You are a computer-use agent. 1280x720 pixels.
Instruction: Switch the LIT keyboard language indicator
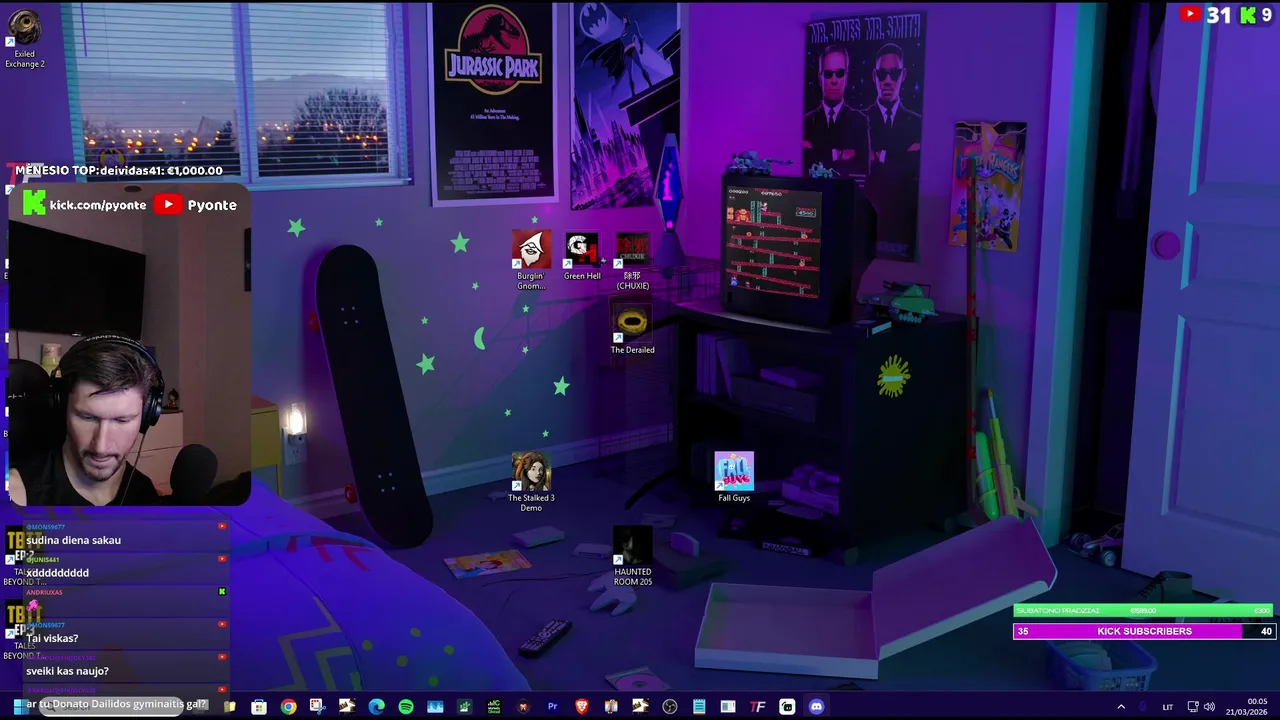coord(1168,707)
